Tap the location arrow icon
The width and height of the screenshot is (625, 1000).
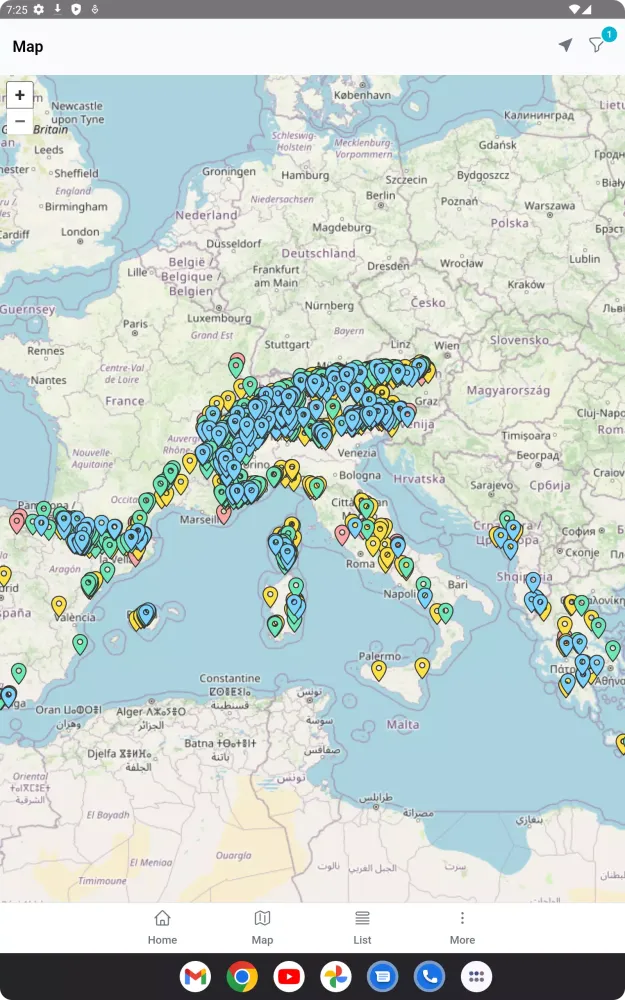[565, 45]
